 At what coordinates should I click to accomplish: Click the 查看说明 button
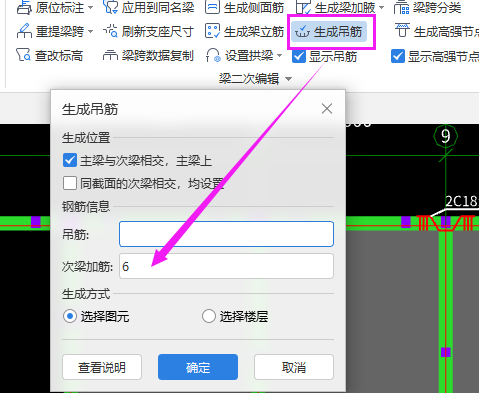[102, 367]
